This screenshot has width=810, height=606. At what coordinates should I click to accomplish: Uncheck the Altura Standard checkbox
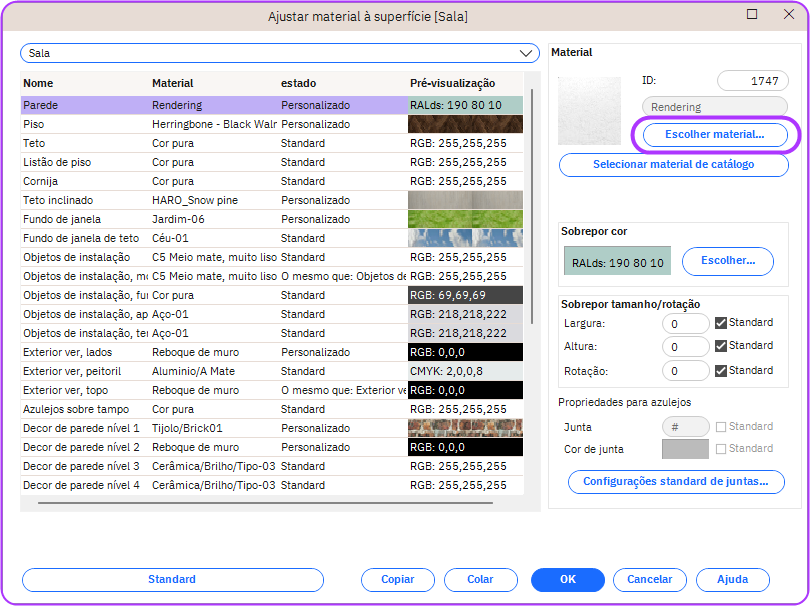tap(721, 346)
